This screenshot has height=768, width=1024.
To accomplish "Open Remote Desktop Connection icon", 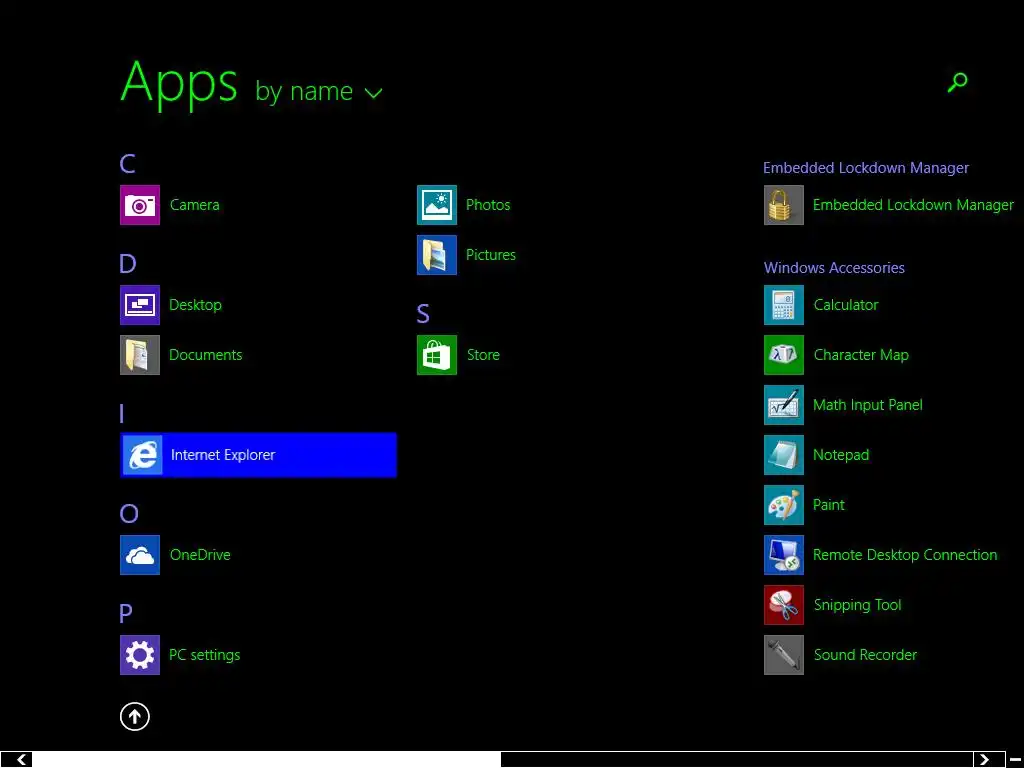I will pos(784,555).
